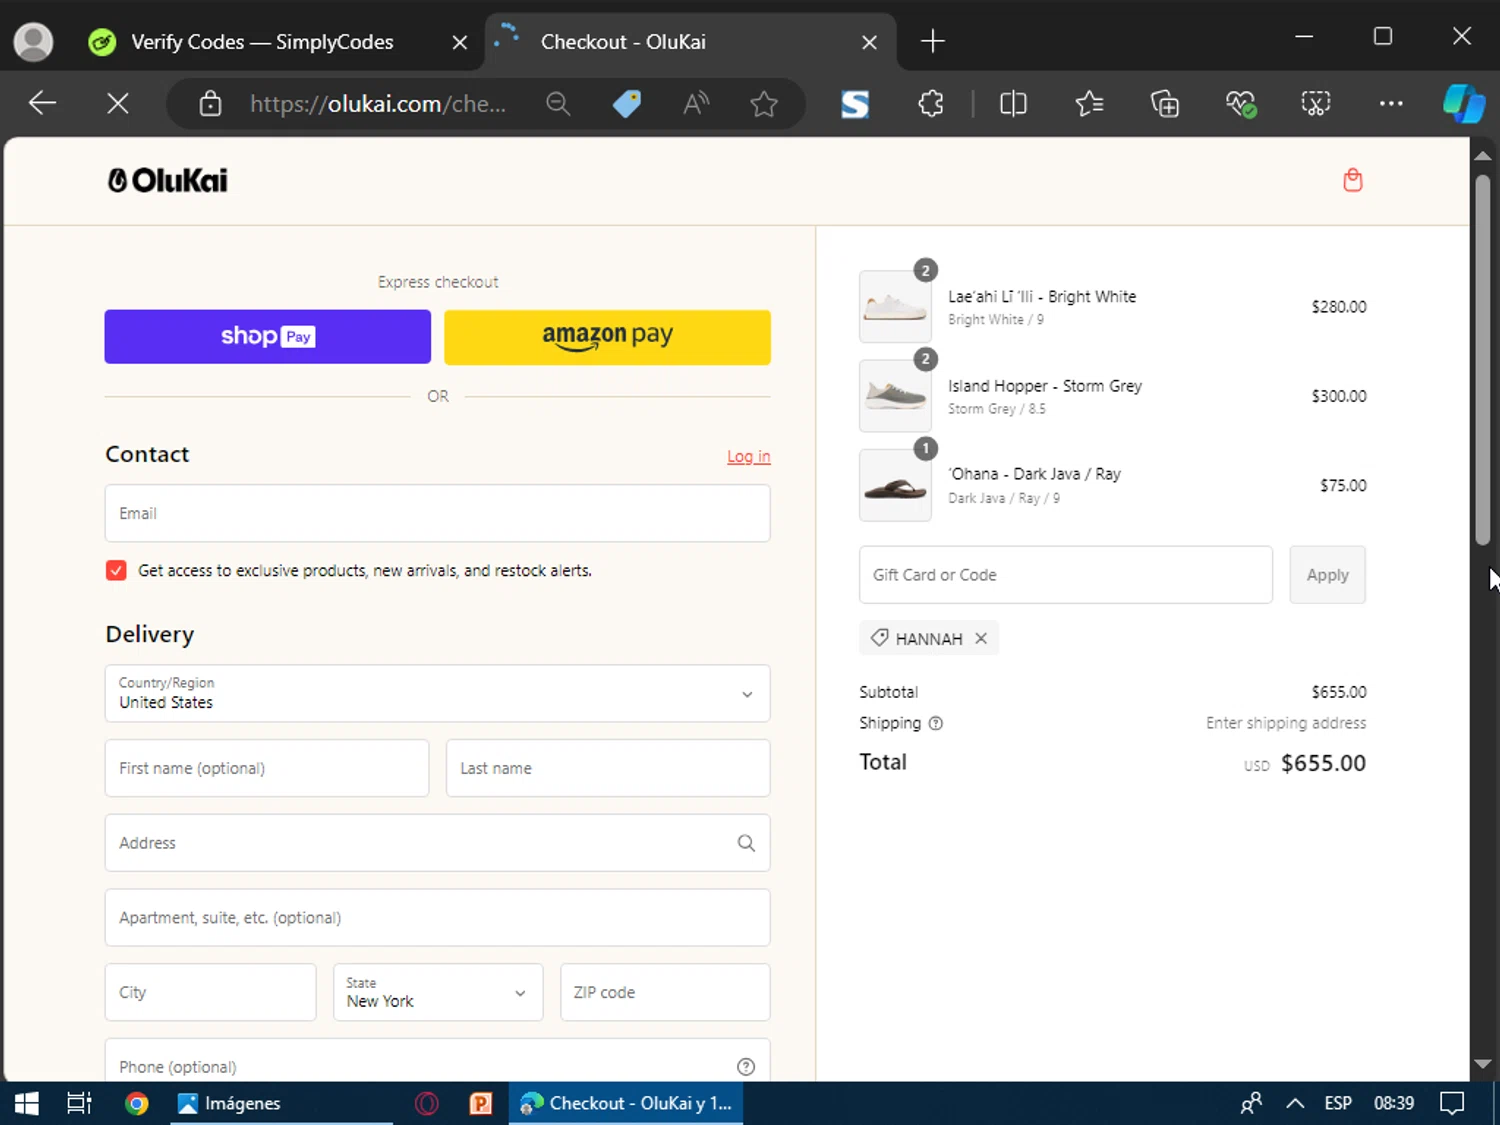Focus Gift Card or Code field
This screenshot has height=1125, width=1500.
tap(1066, 574)
